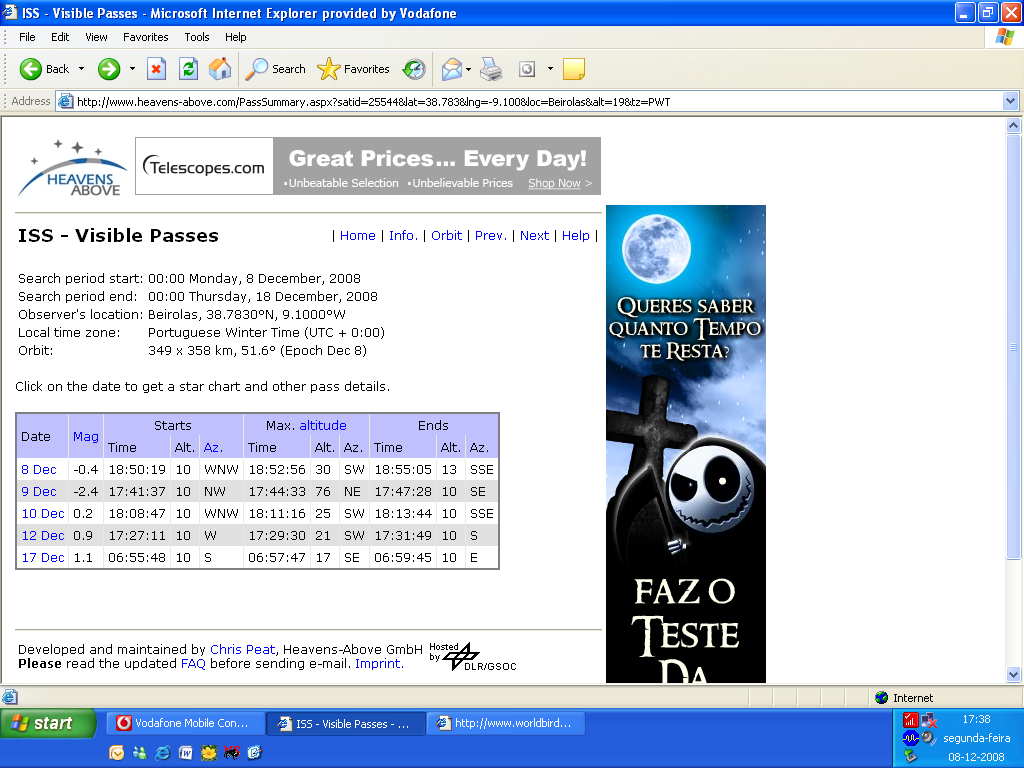The height and width of the screenshot is (768, 1024).
Task: Open the address bar dropdown arrow
Action: [x=1010, y=101]
